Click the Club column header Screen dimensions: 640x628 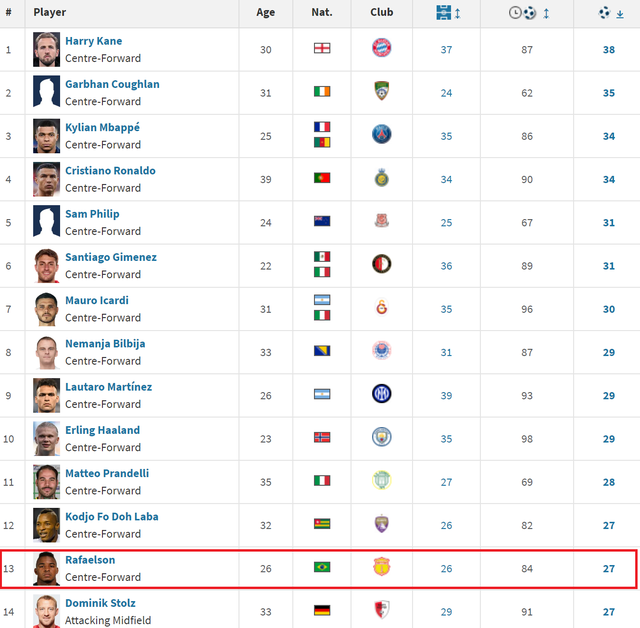pyautogui.click(x=382, y=12)
